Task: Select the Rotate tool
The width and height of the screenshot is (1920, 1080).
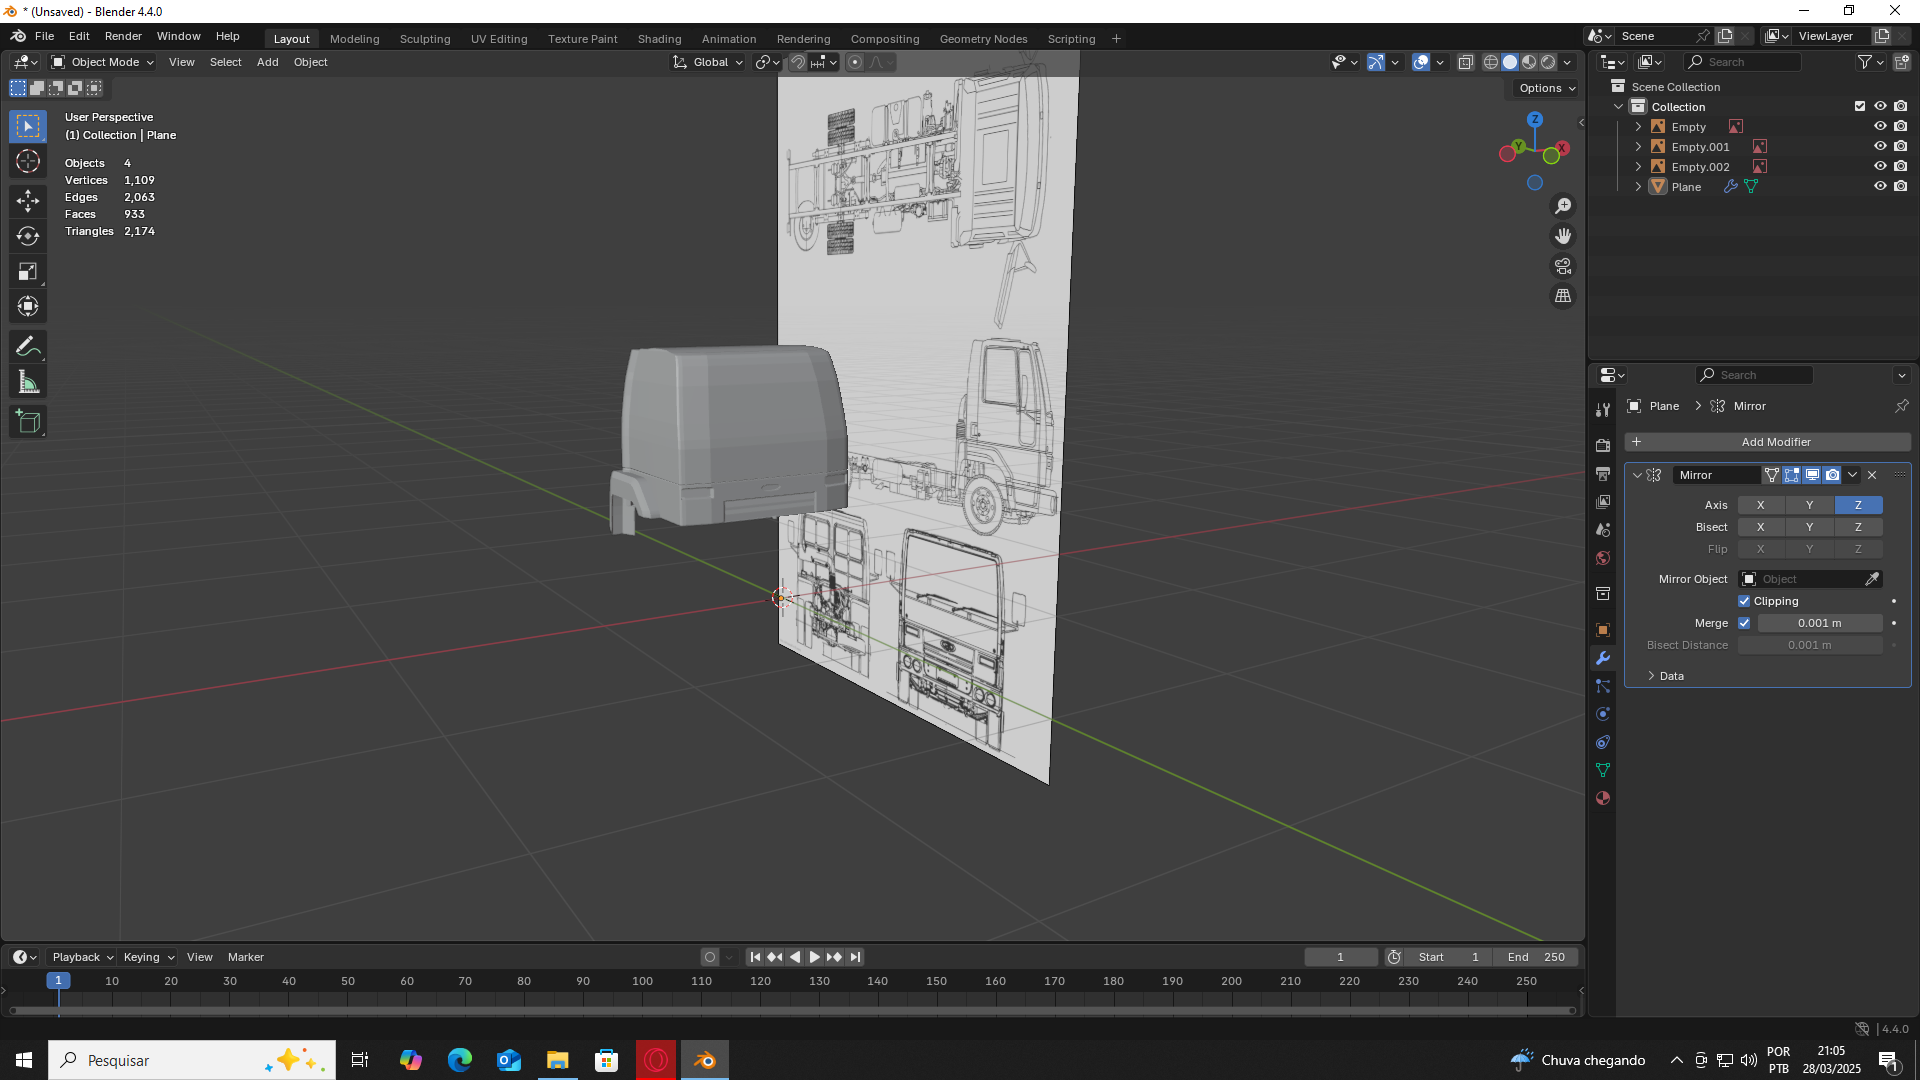Action: 28,236
